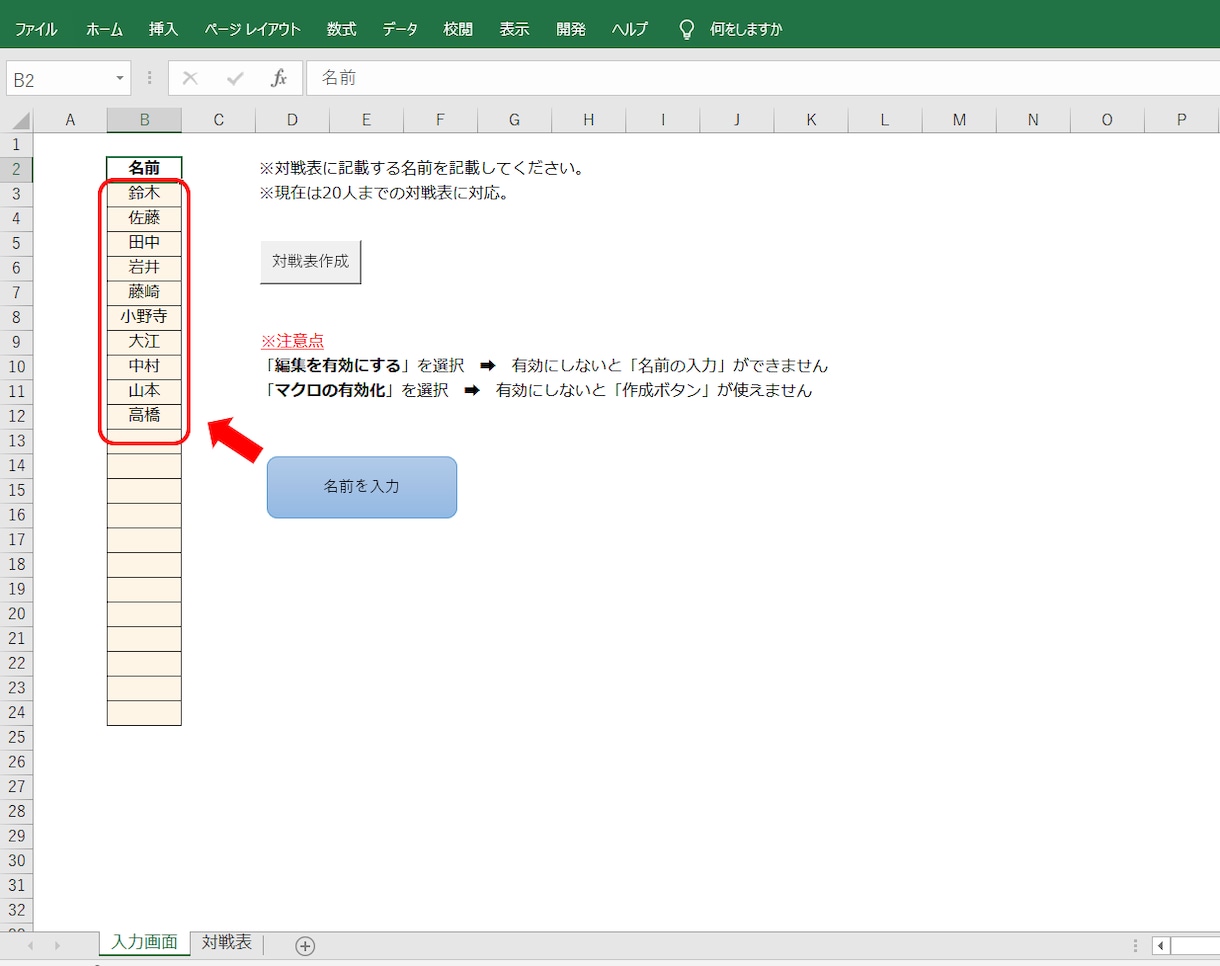Screen dimensions: 1220x966
Task: Click the formula bar containing 名前
Action: pyautogui.click(x=763, y=78)
